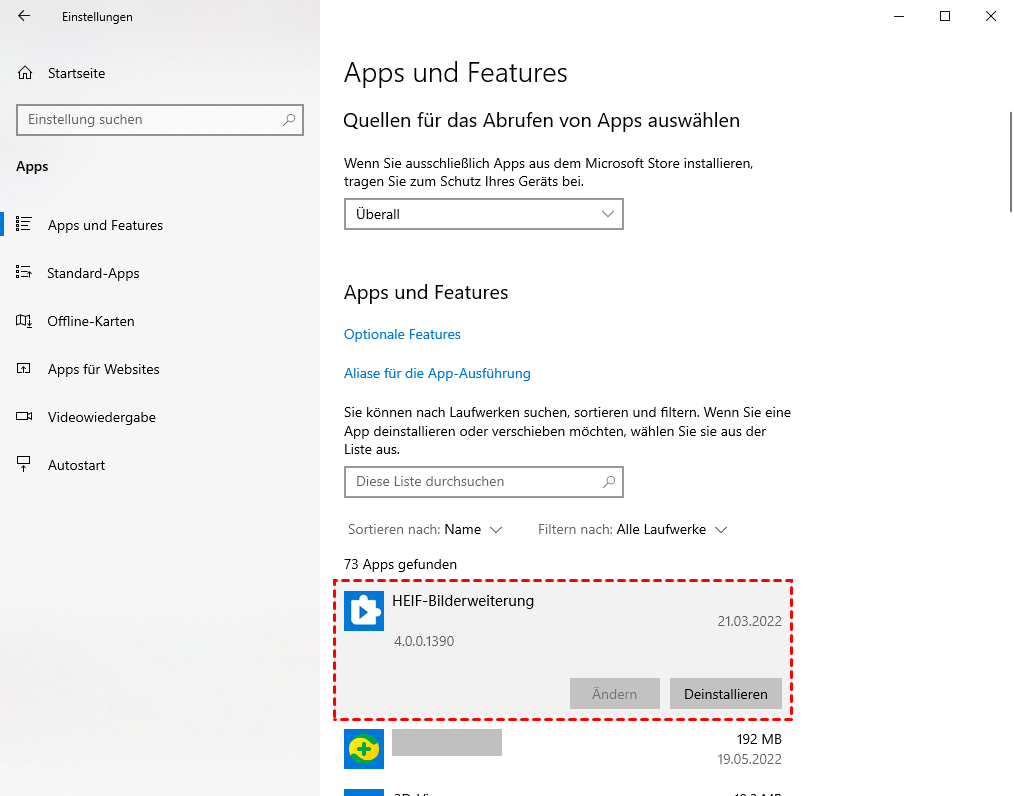Click the green plus app icon

tap(364, 748)
